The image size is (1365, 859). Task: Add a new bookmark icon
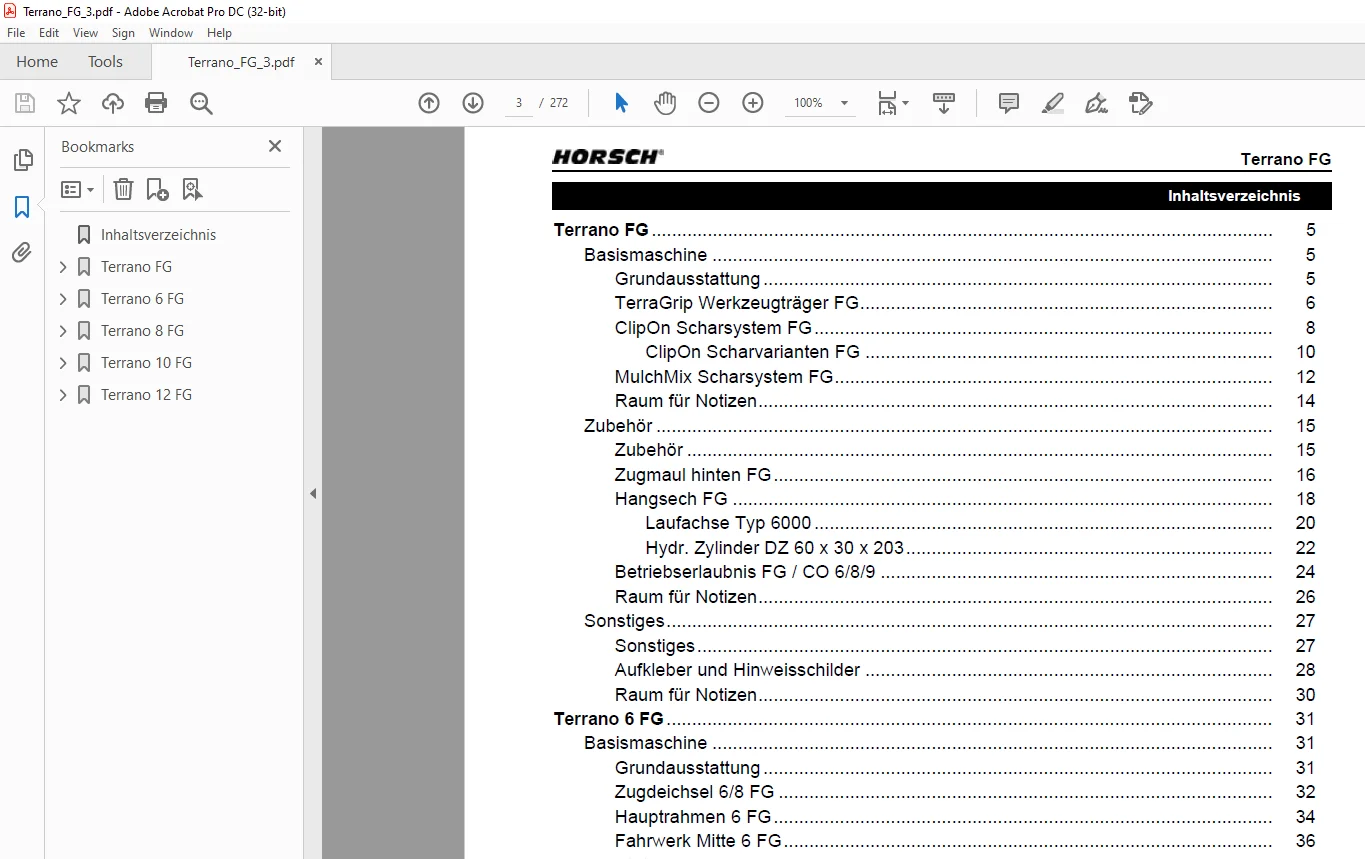point(157,189)
